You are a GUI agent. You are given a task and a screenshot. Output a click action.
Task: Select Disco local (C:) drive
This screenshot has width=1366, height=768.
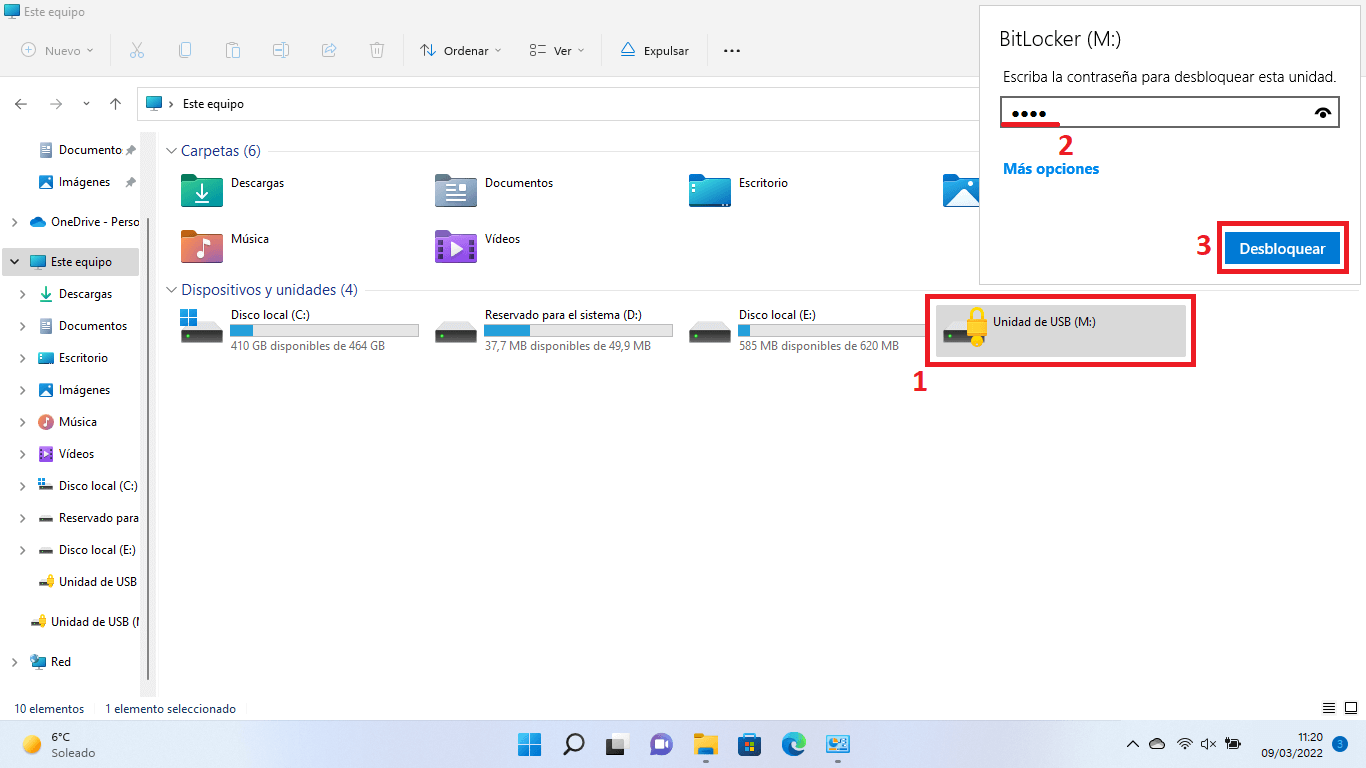click(x=299, y=330)
